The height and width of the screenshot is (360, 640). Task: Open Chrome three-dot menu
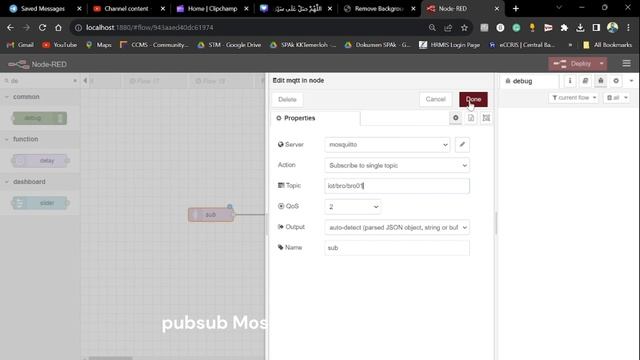628,27
